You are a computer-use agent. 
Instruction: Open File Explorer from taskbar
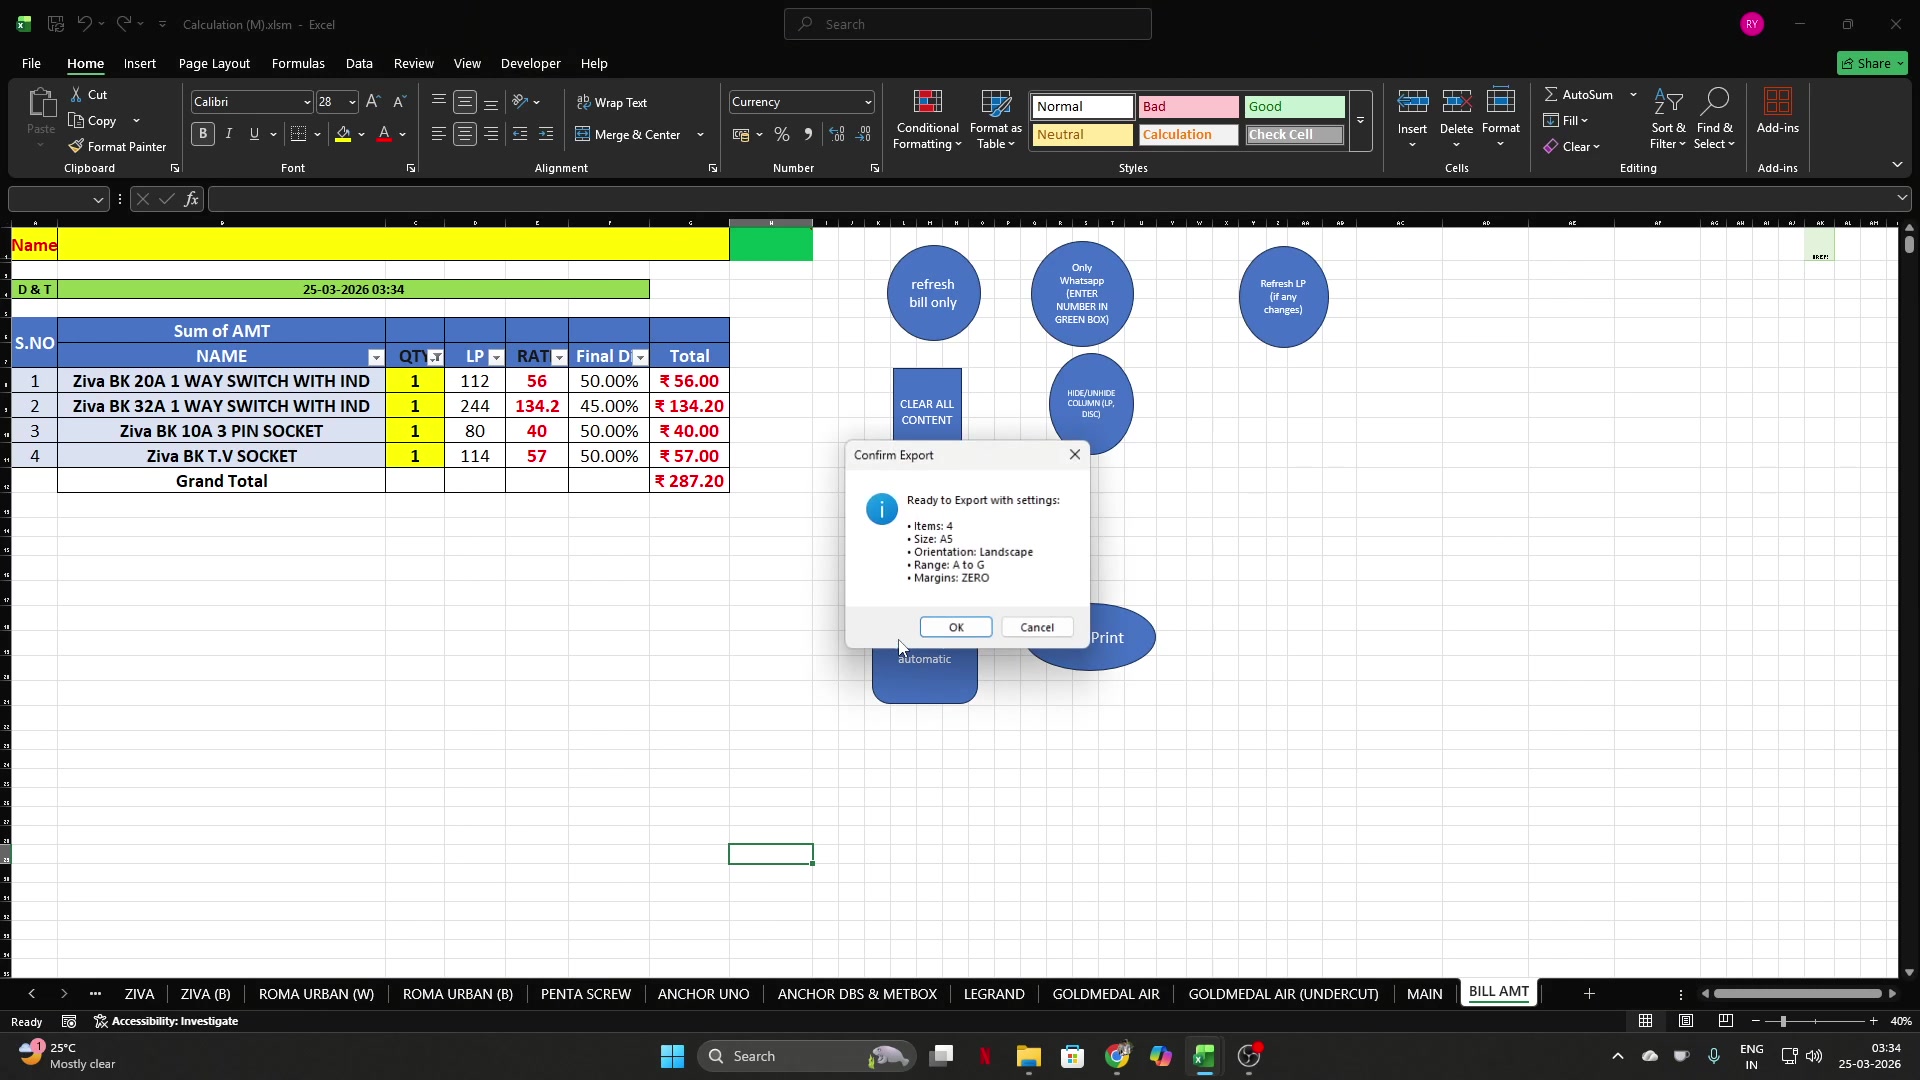(1028, 1056)
